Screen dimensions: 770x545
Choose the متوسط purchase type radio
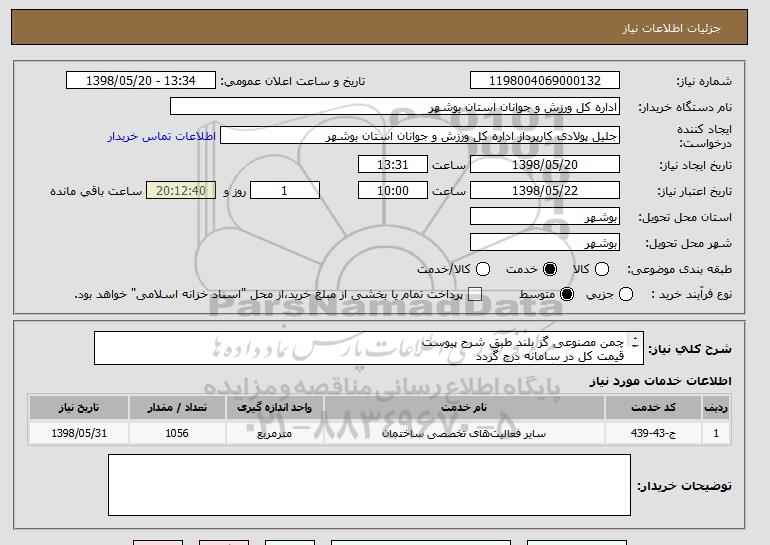pos(567,294)
